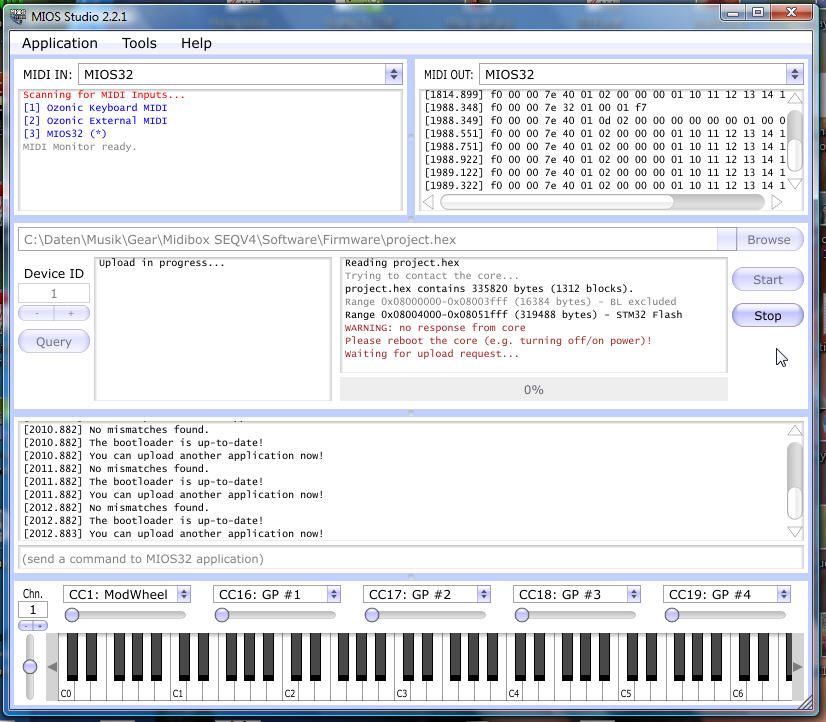Stop the upload in progress
Image resolution: width=826 pixels, height=722 pixels.
(768, 315)
